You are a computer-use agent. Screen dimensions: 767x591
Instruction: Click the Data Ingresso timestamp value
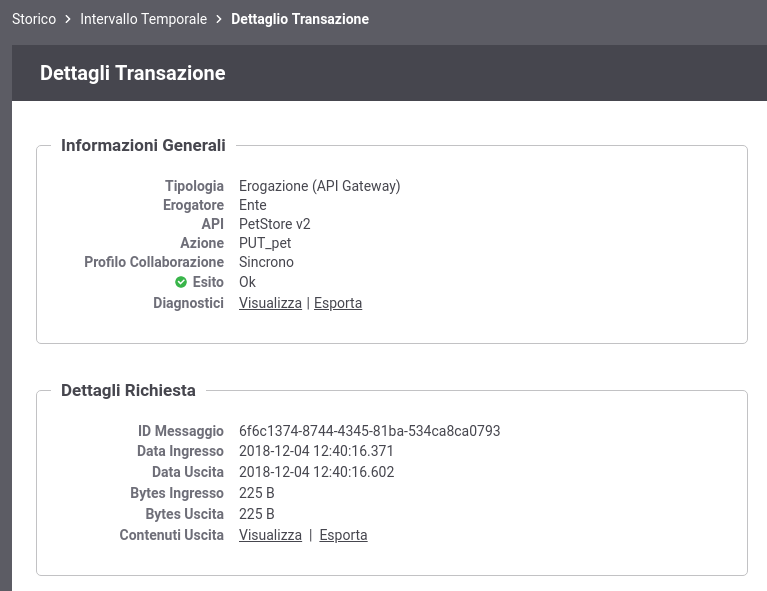pos(316,451)
